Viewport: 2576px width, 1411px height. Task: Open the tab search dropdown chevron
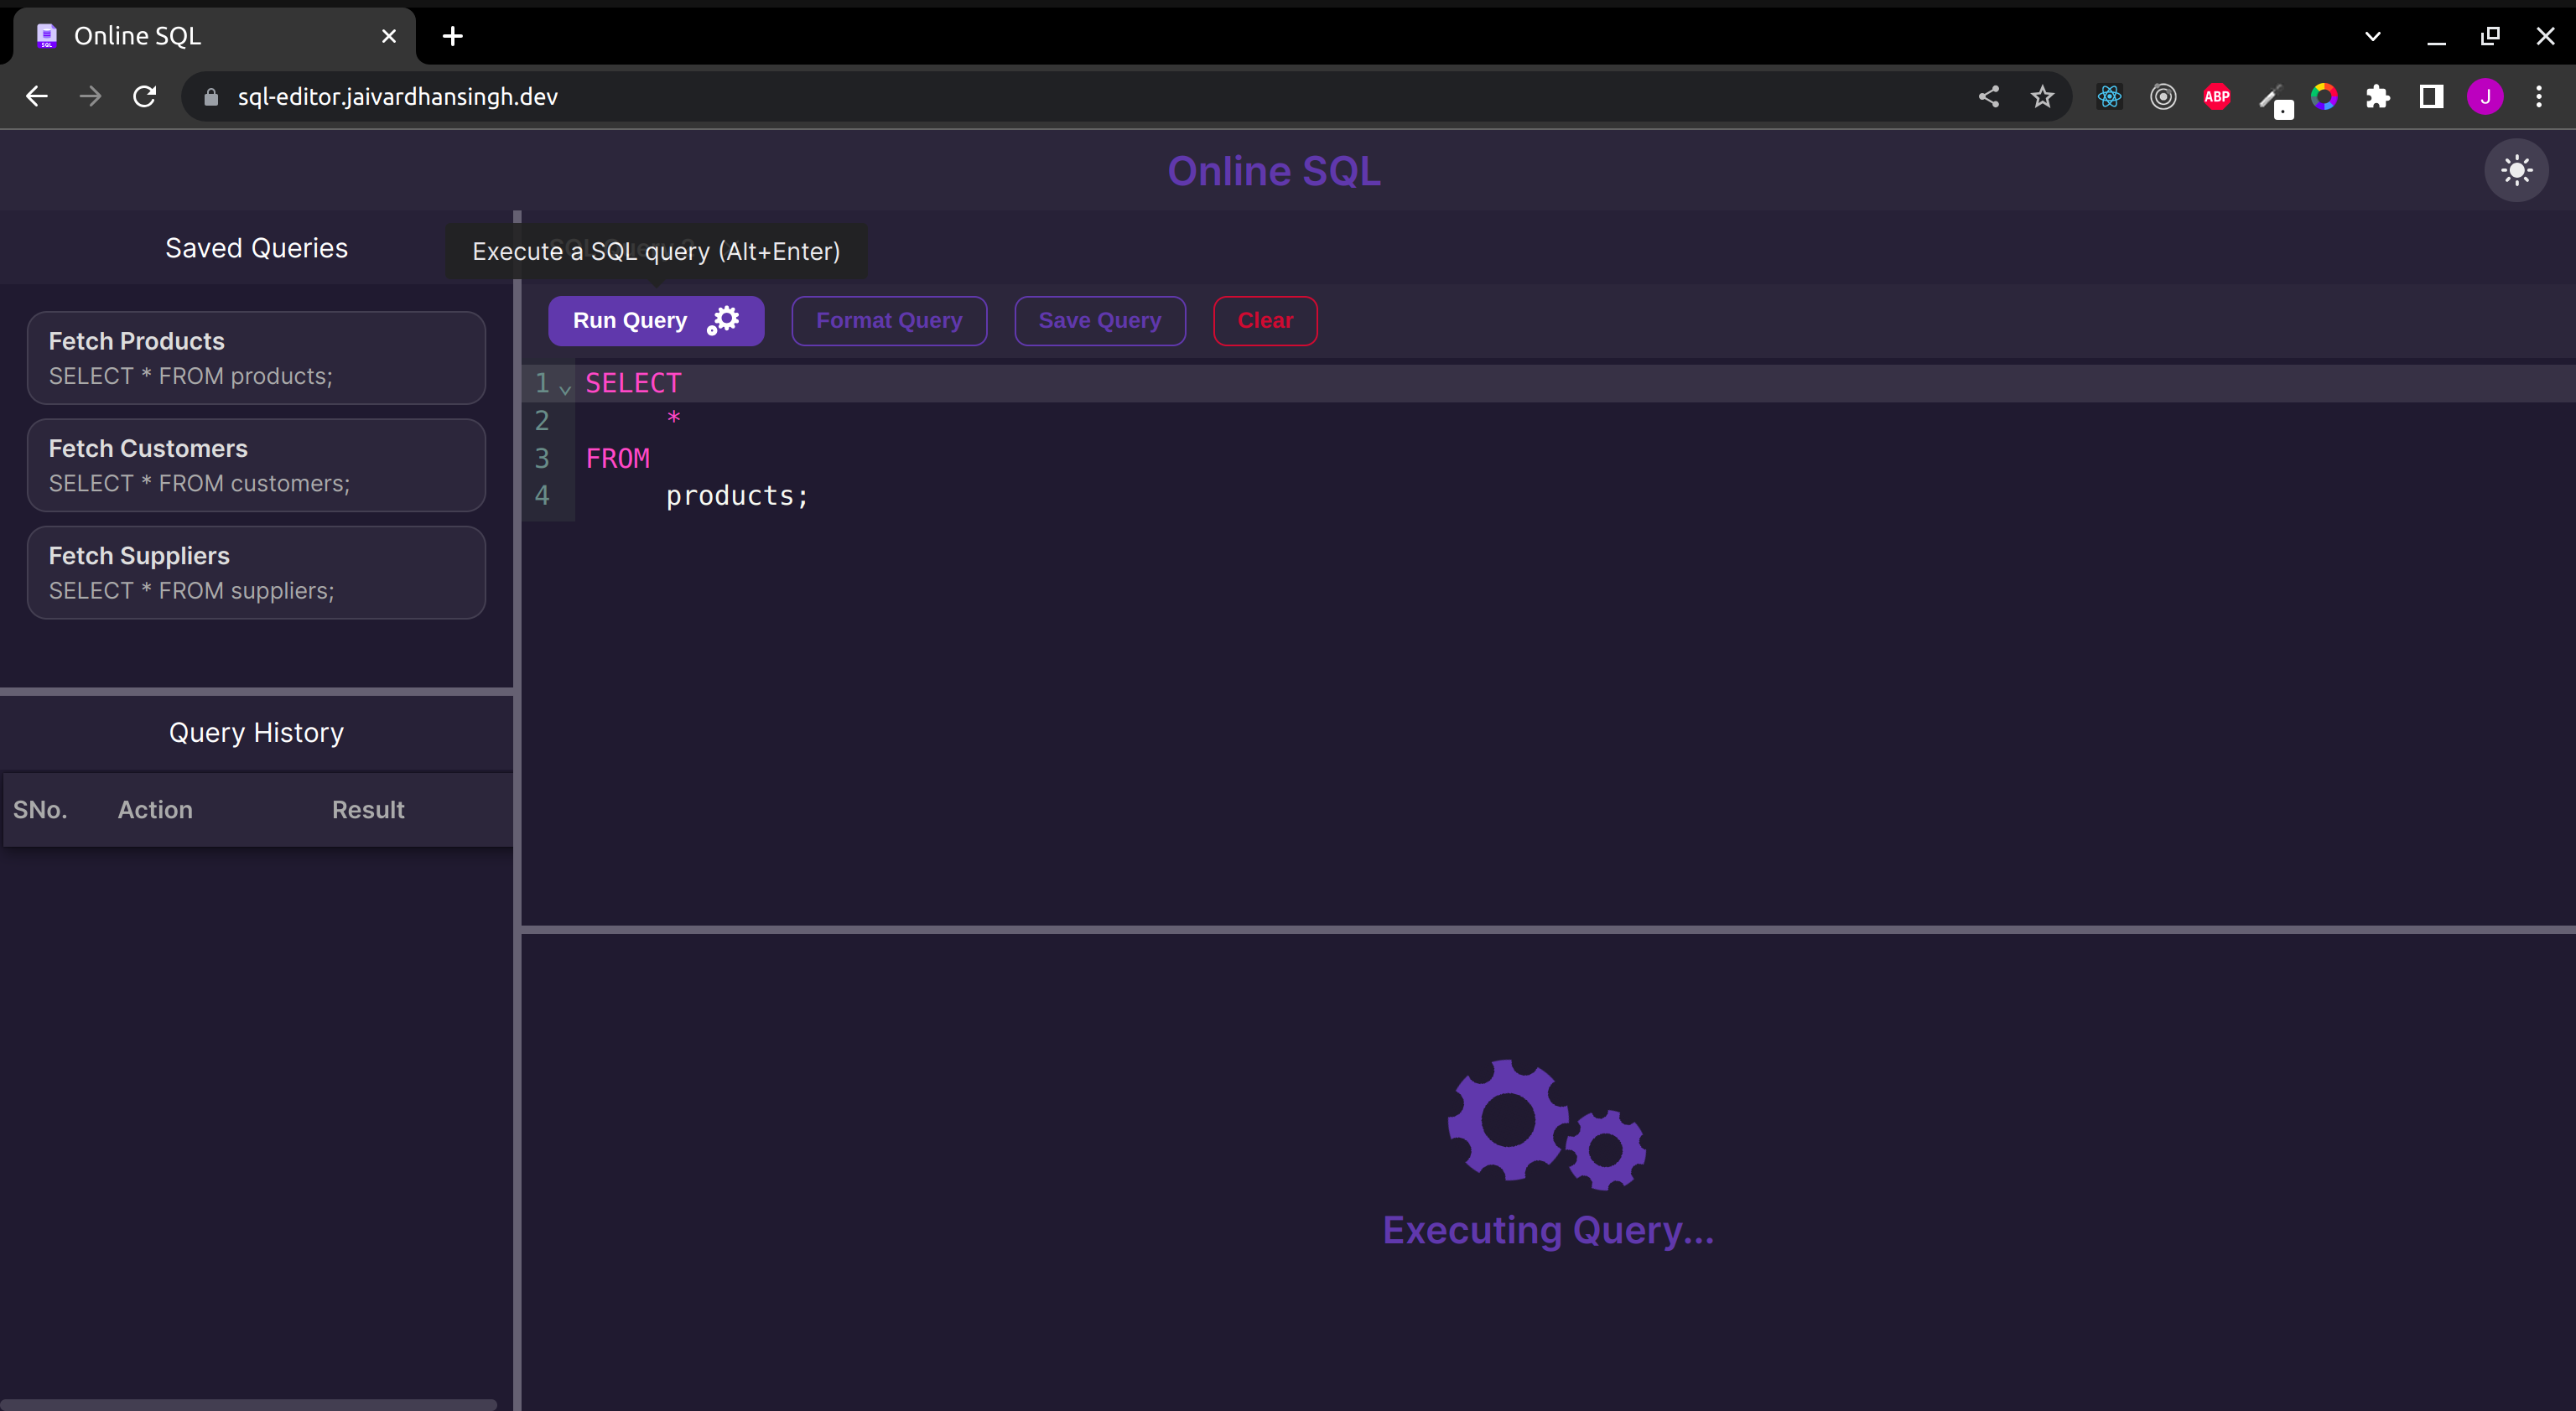2372,37
